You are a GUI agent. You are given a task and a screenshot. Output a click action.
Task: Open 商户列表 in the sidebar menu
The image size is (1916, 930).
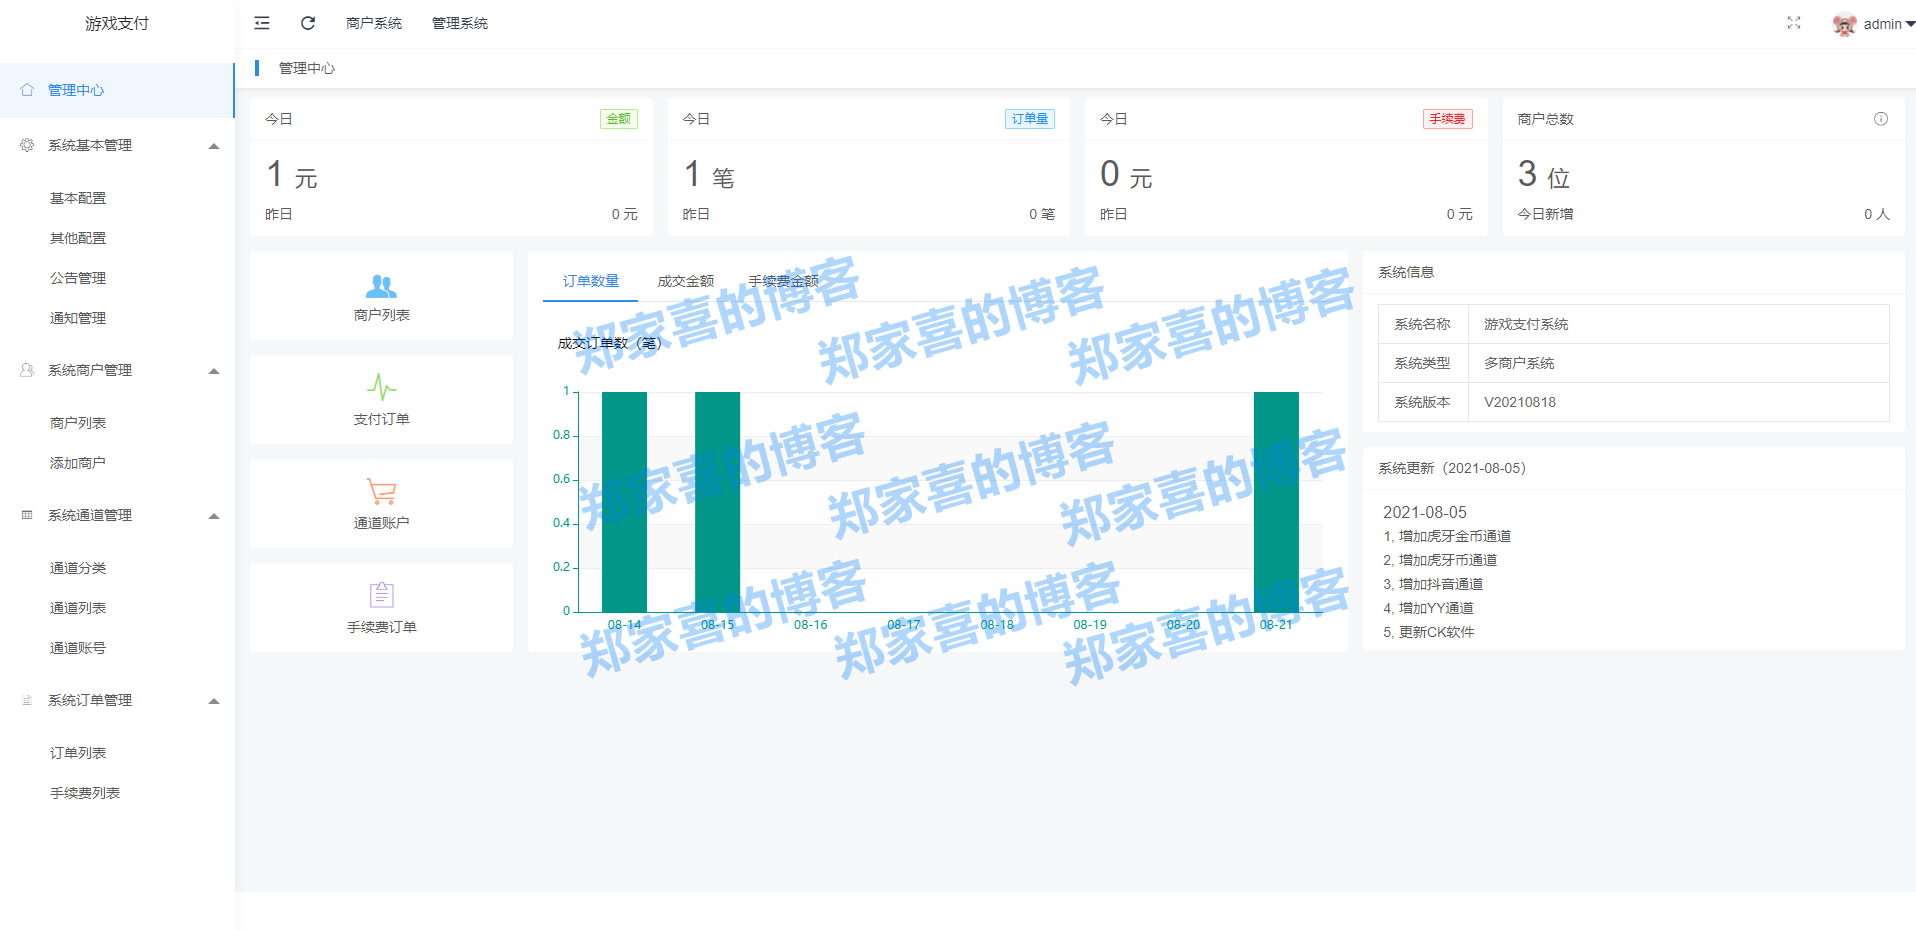78,423
